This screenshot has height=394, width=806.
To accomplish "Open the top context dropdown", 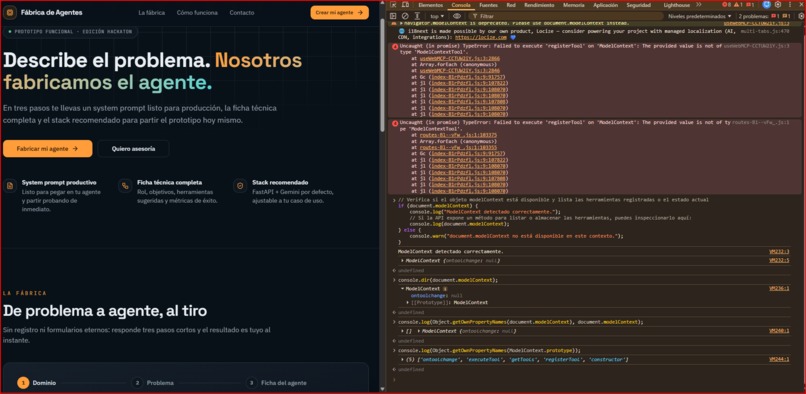I will coord(437,16).
